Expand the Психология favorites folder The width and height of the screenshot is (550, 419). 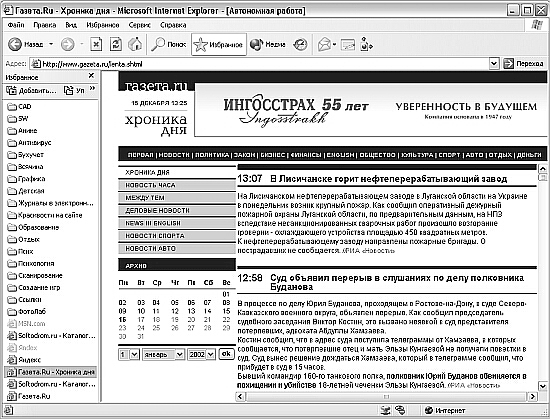pyautogui.click(x=31, y=264)
